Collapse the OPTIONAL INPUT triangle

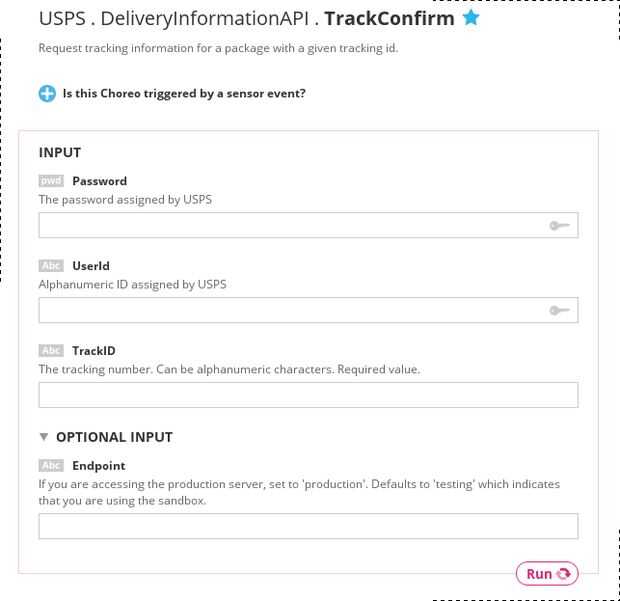44,437
